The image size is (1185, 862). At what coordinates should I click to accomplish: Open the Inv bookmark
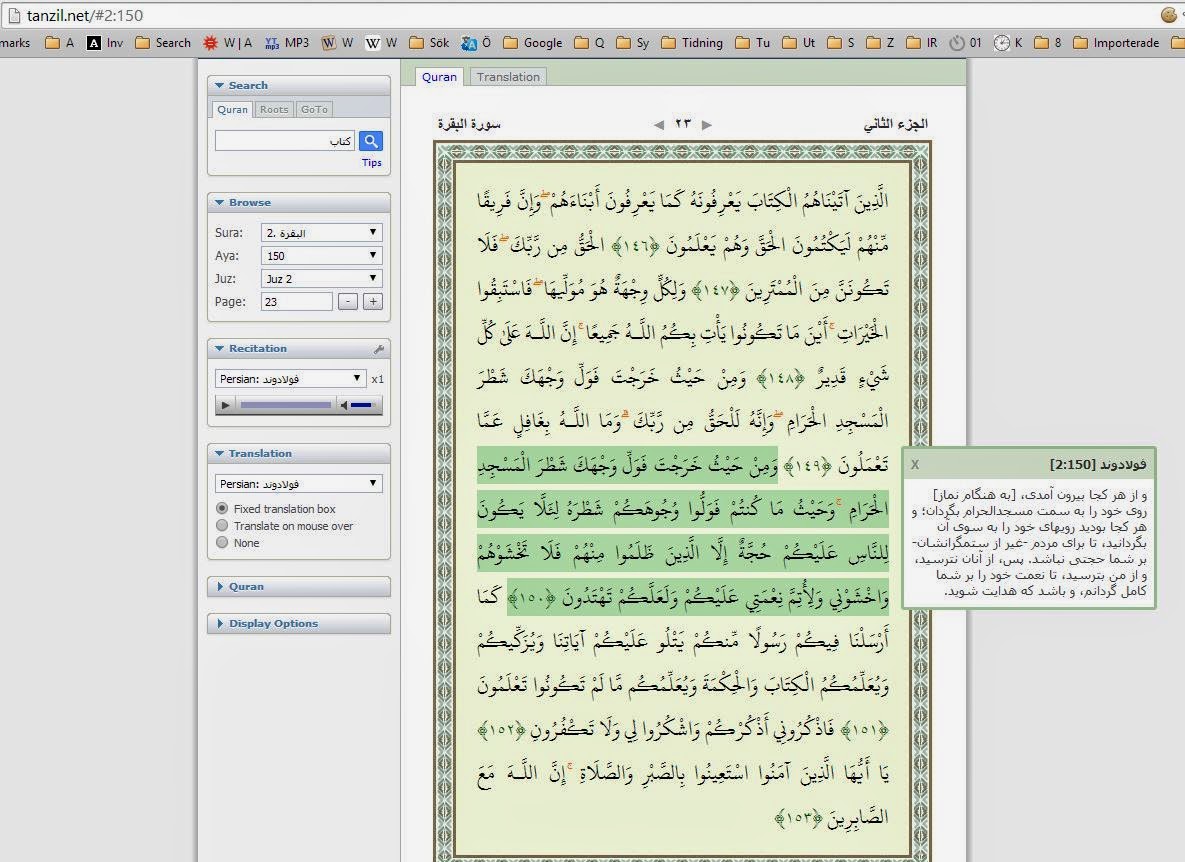point(105,43)
